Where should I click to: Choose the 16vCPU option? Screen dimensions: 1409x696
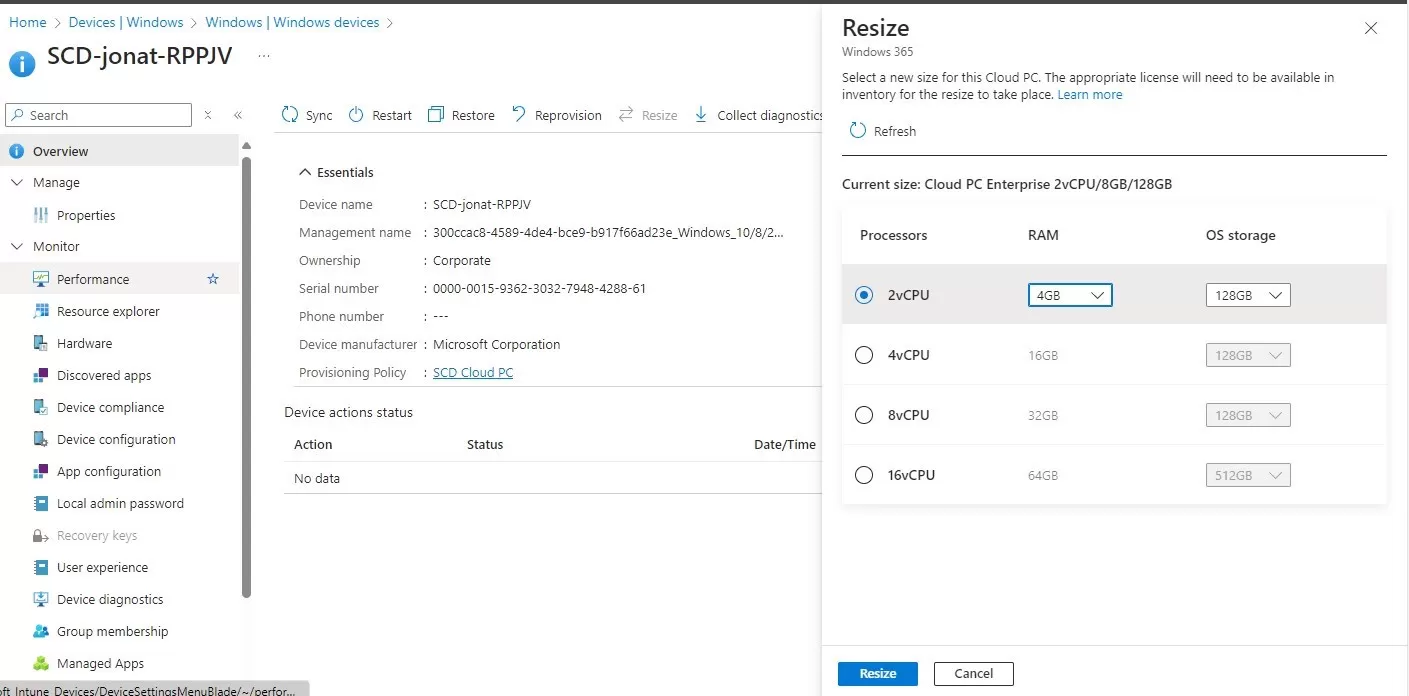(x=863, y=475)
